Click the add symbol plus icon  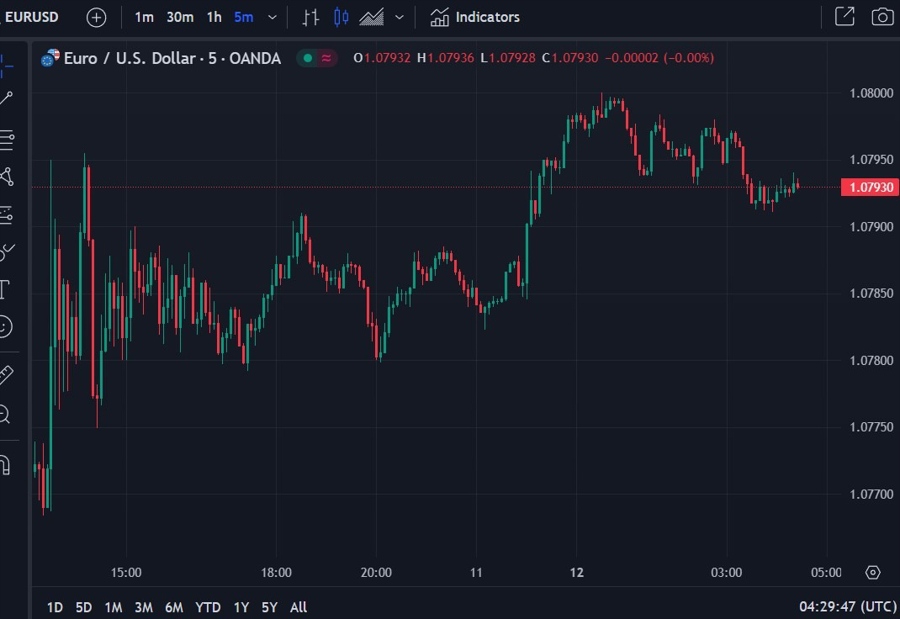tap(96, 18)
